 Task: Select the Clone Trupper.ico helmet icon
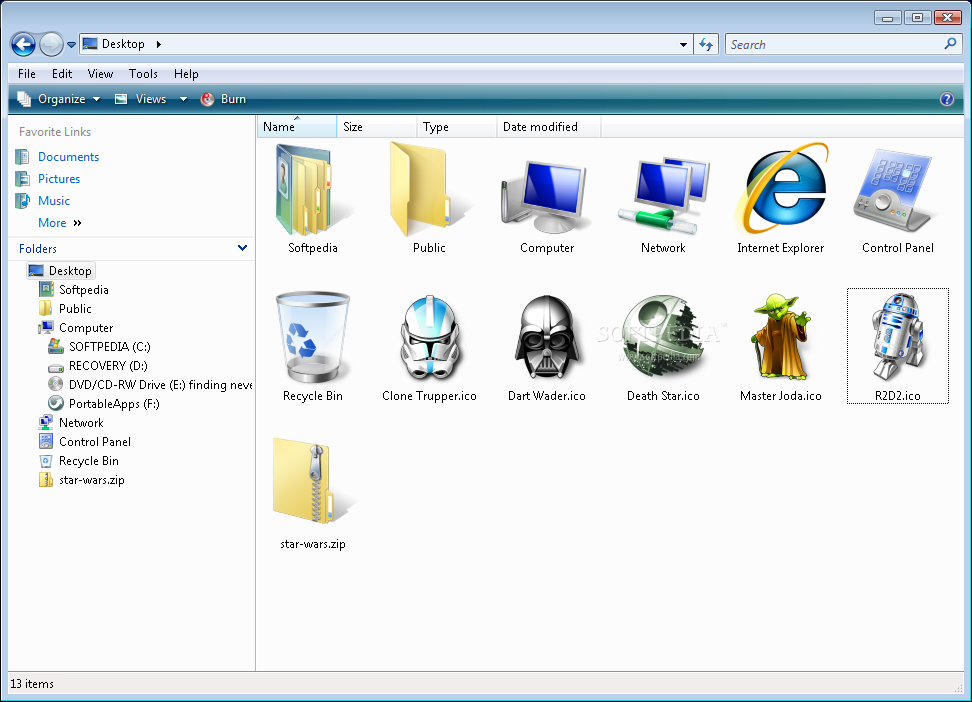coord(429,338)
